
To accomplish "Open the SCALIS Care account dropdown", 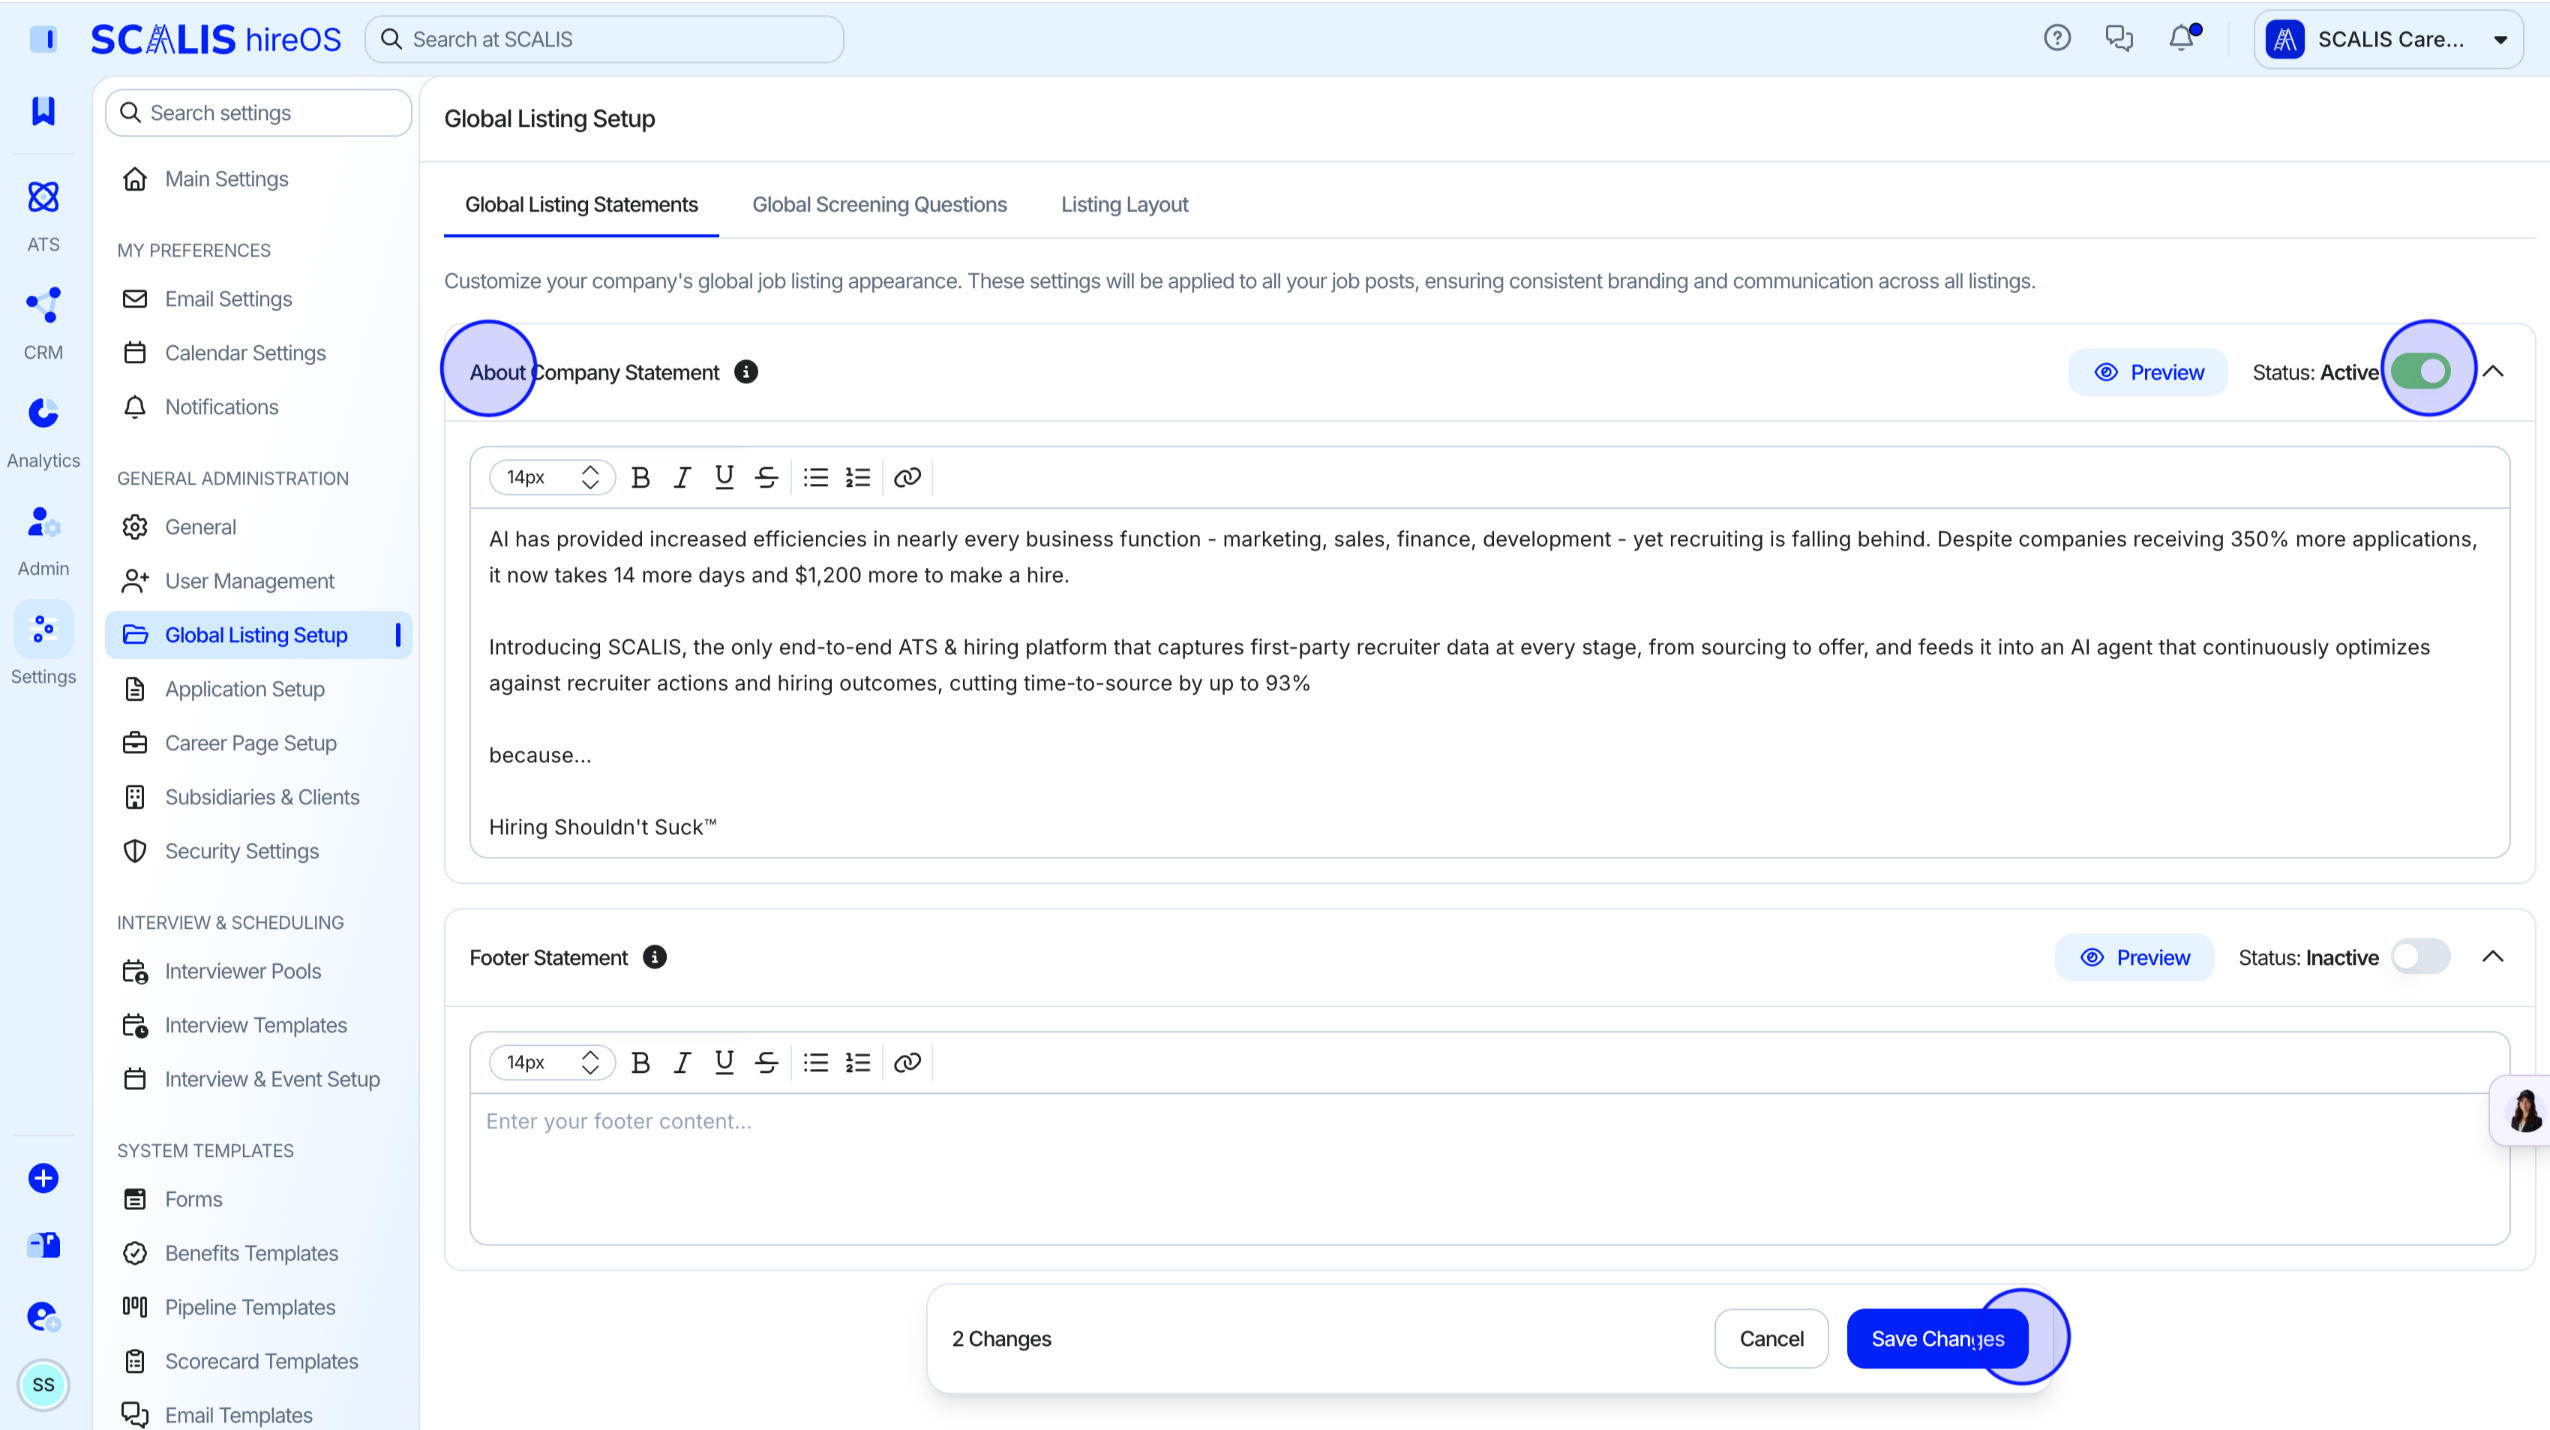I will click(x=2389, y=39).
